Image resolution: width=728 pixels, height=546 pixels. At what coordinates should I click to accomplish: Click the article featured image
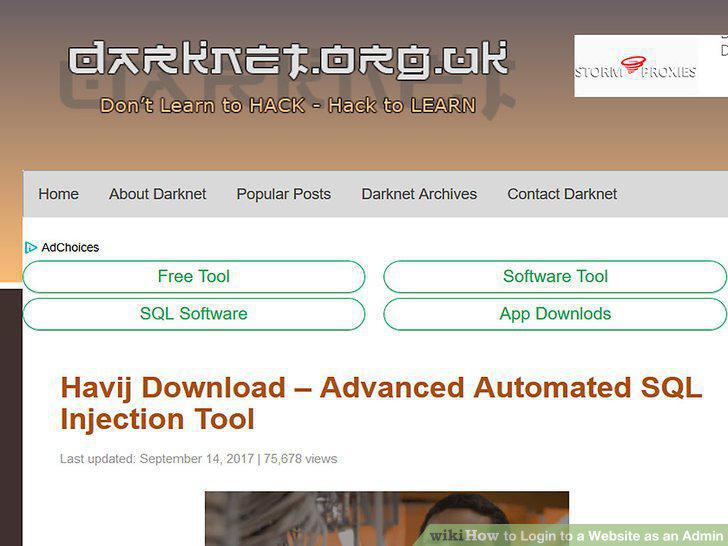[387, 519]
